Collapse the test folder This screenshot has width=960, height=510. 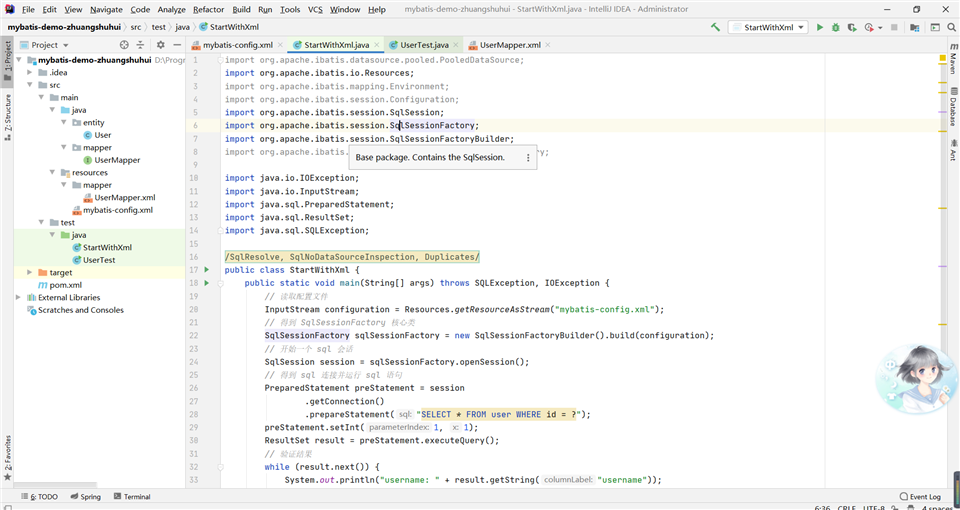[x=41, y=222]
